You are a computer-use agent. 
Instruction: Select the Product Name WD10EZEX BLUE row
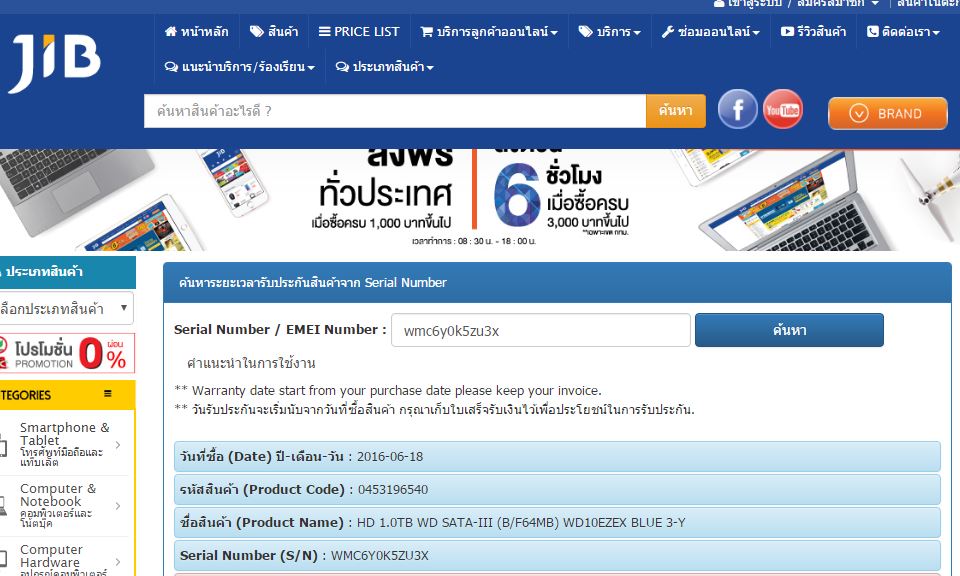(557, 523)
